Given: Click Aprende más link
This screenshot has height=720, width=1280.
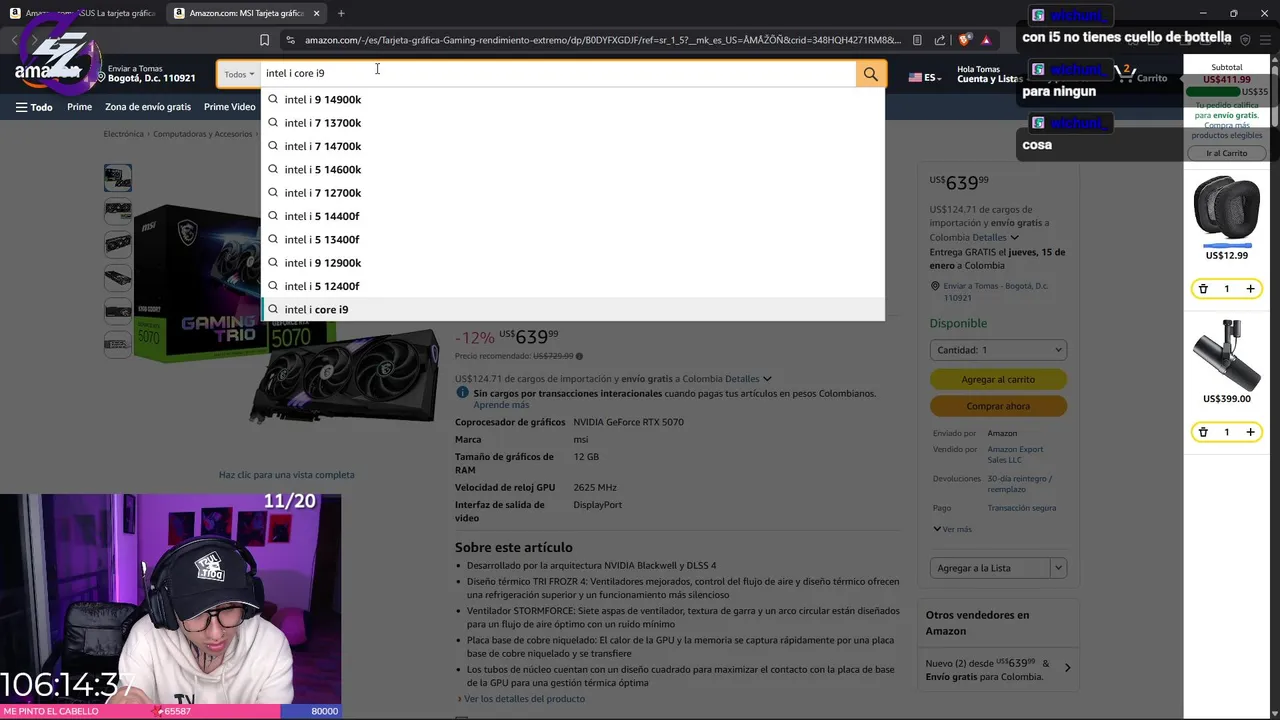Looking at the screenshot, I should tap(501, 405).
